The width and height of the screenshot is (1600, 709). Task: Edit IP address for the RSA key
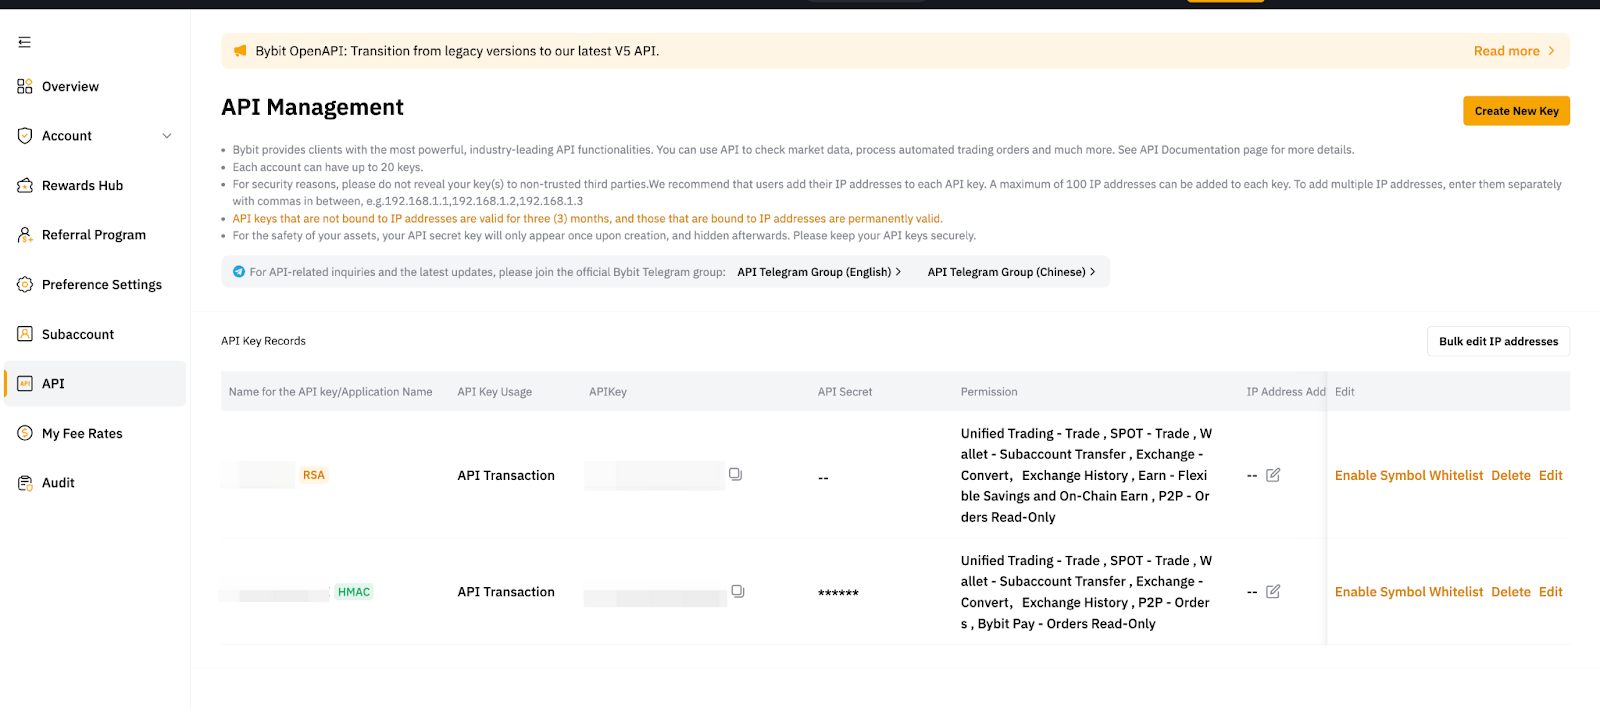tap(1273, 475)
